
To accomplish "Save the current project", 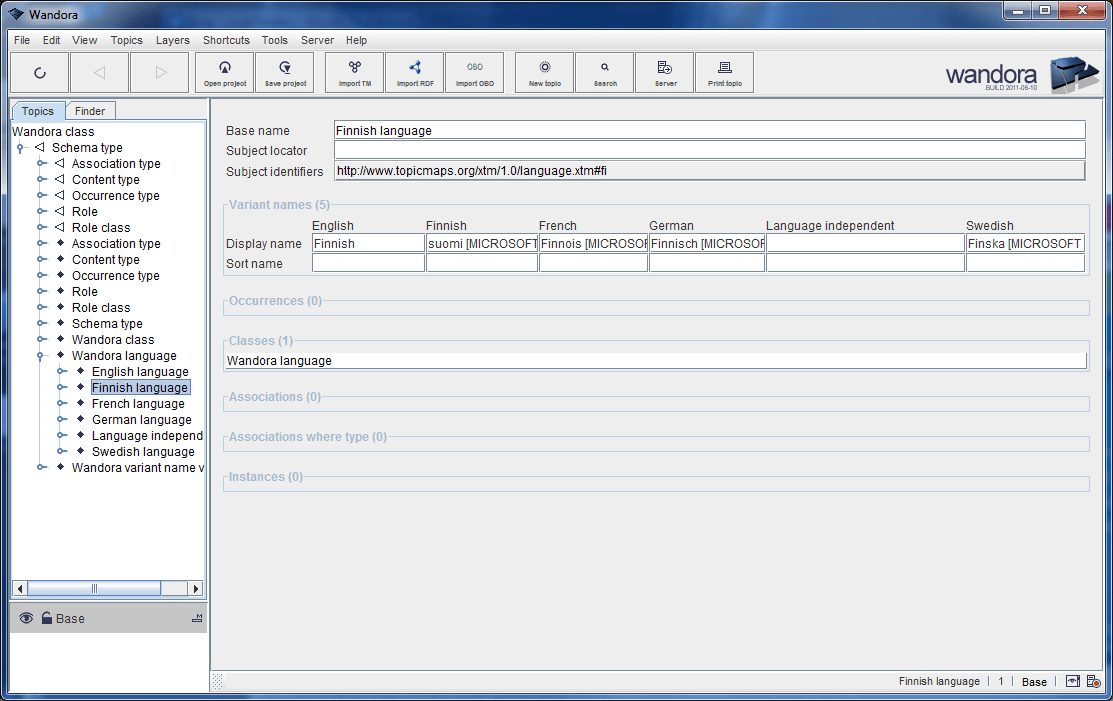I will (285, 71).
